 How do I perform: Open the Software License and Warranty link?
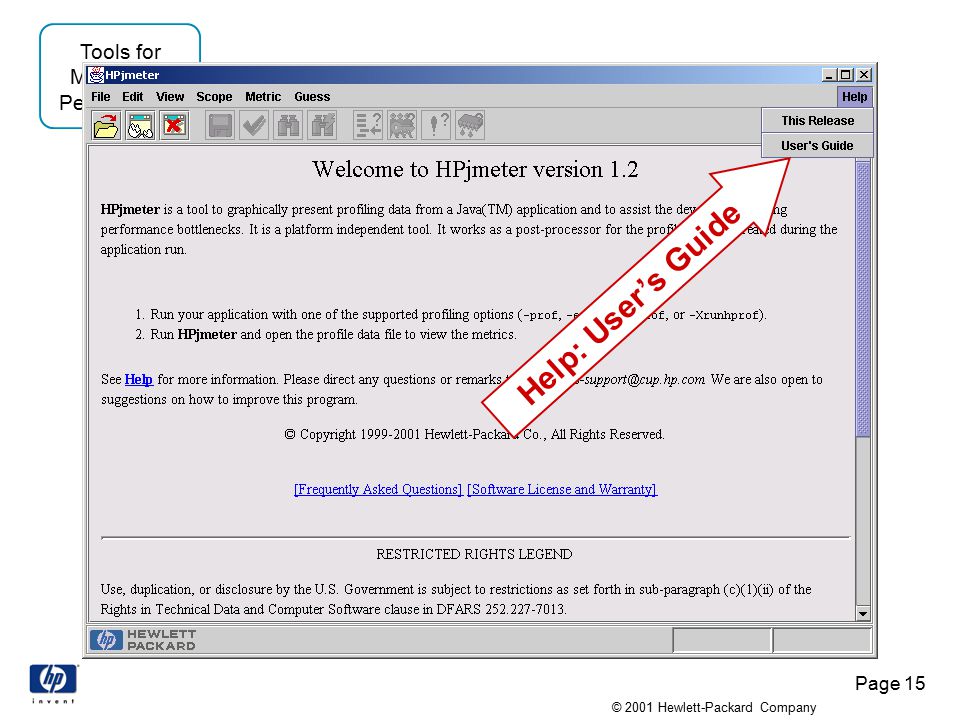562,489
